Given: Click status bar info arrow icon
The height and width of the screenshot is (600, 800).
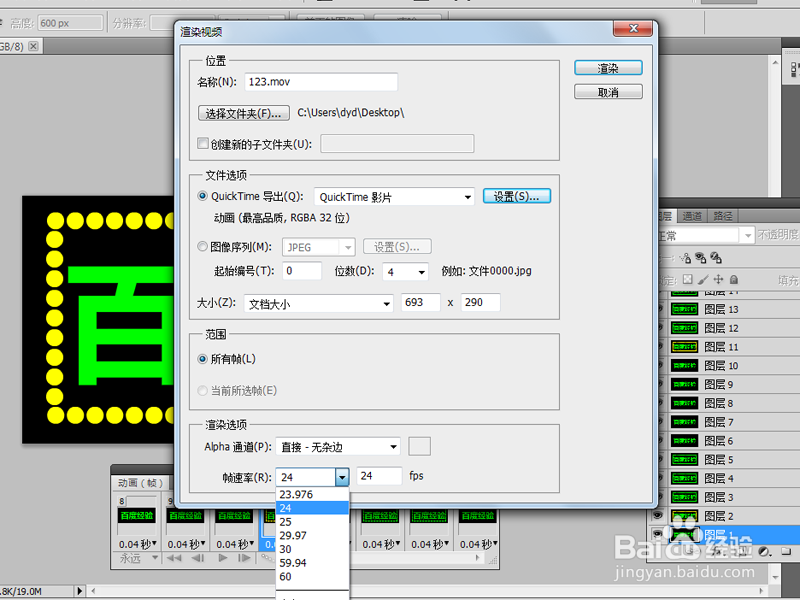Looking at the screenshot, I should coord(79,591).
